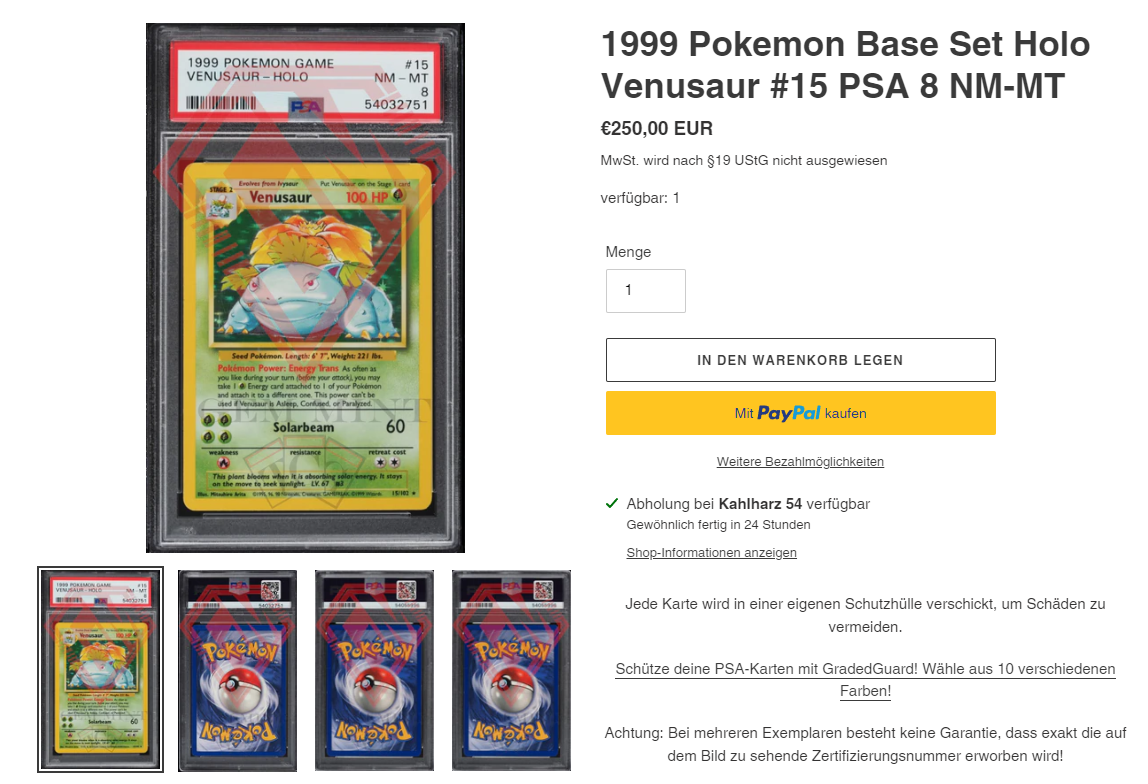The width and height of the screenshot is (1148, 784).
Task: Click the €250,00 EUR price text
Action: coord(657,129)
